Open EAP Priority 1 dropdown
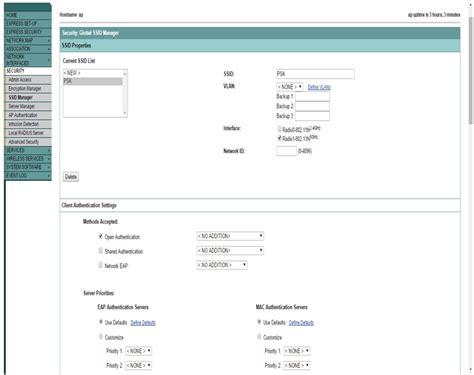 click(139, 351)
